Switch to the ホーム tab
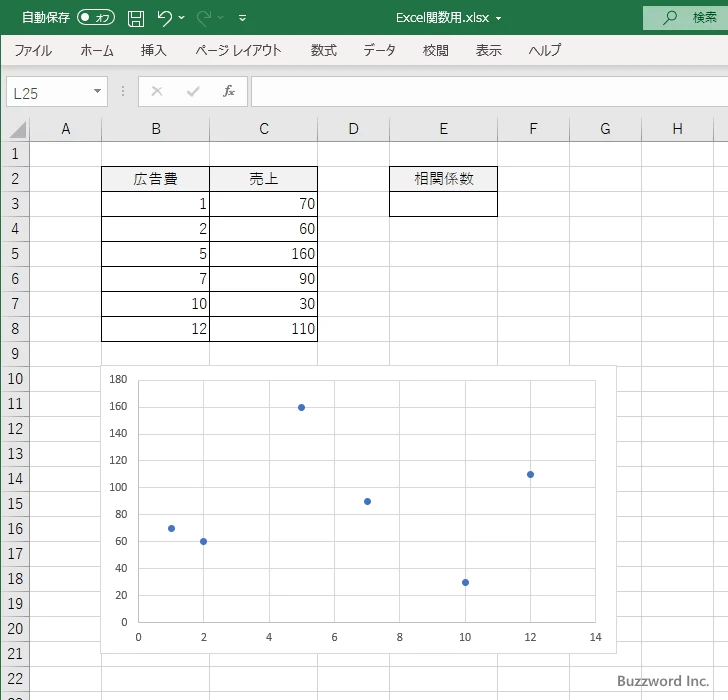Viewport: 728px width, 700px height. tap(97, 50)
